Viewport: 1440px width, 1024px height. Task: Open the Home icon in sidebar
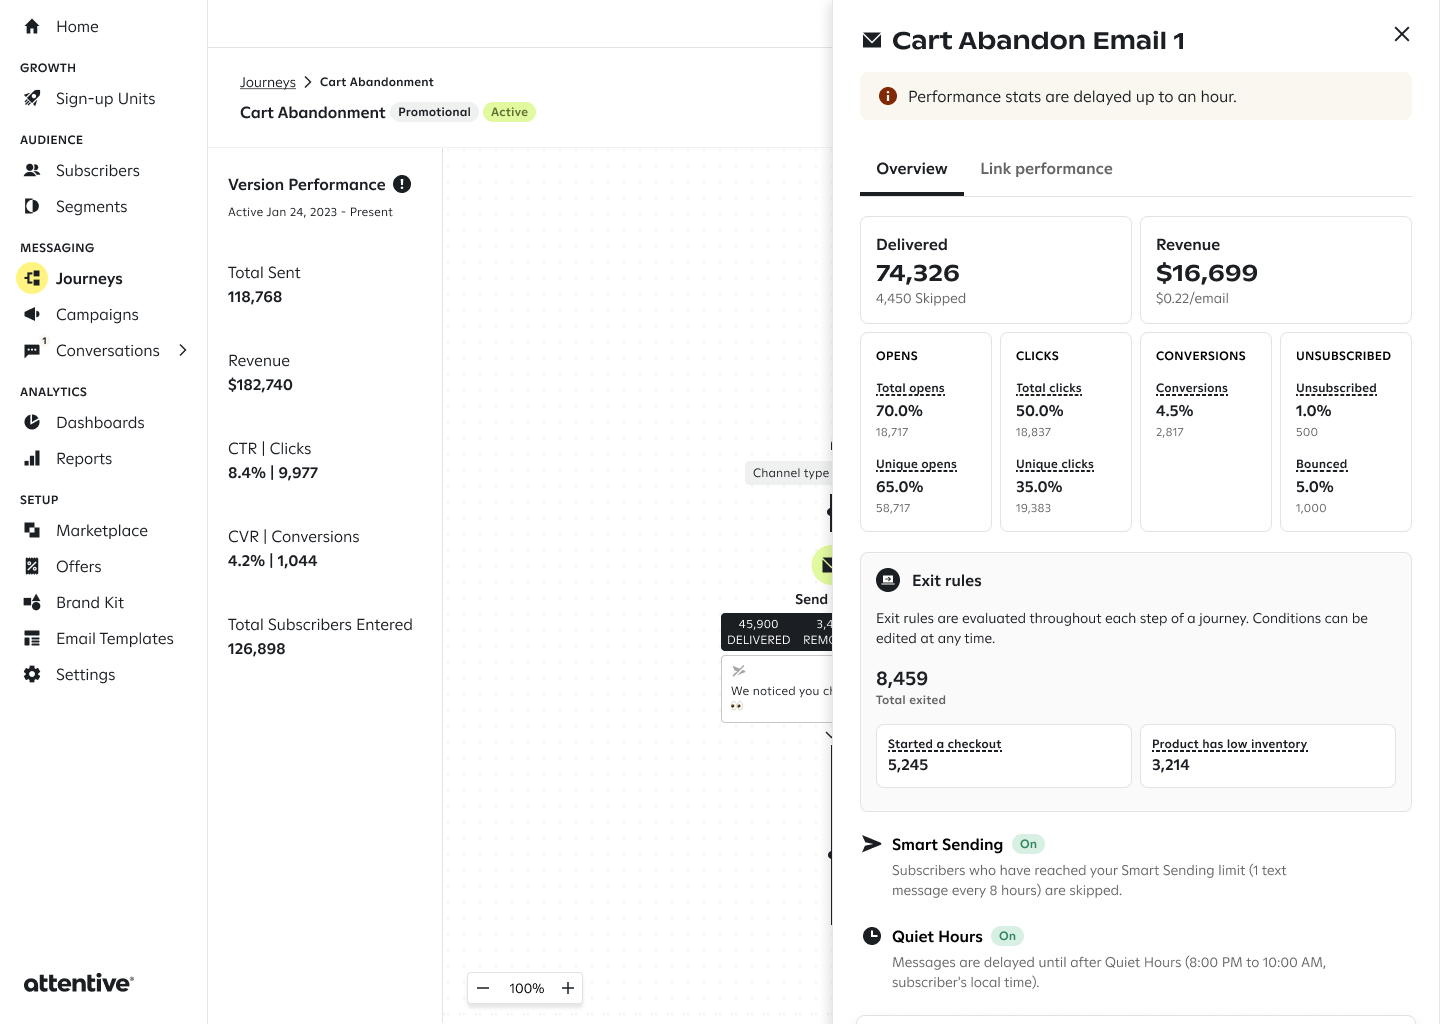point(32,27)
